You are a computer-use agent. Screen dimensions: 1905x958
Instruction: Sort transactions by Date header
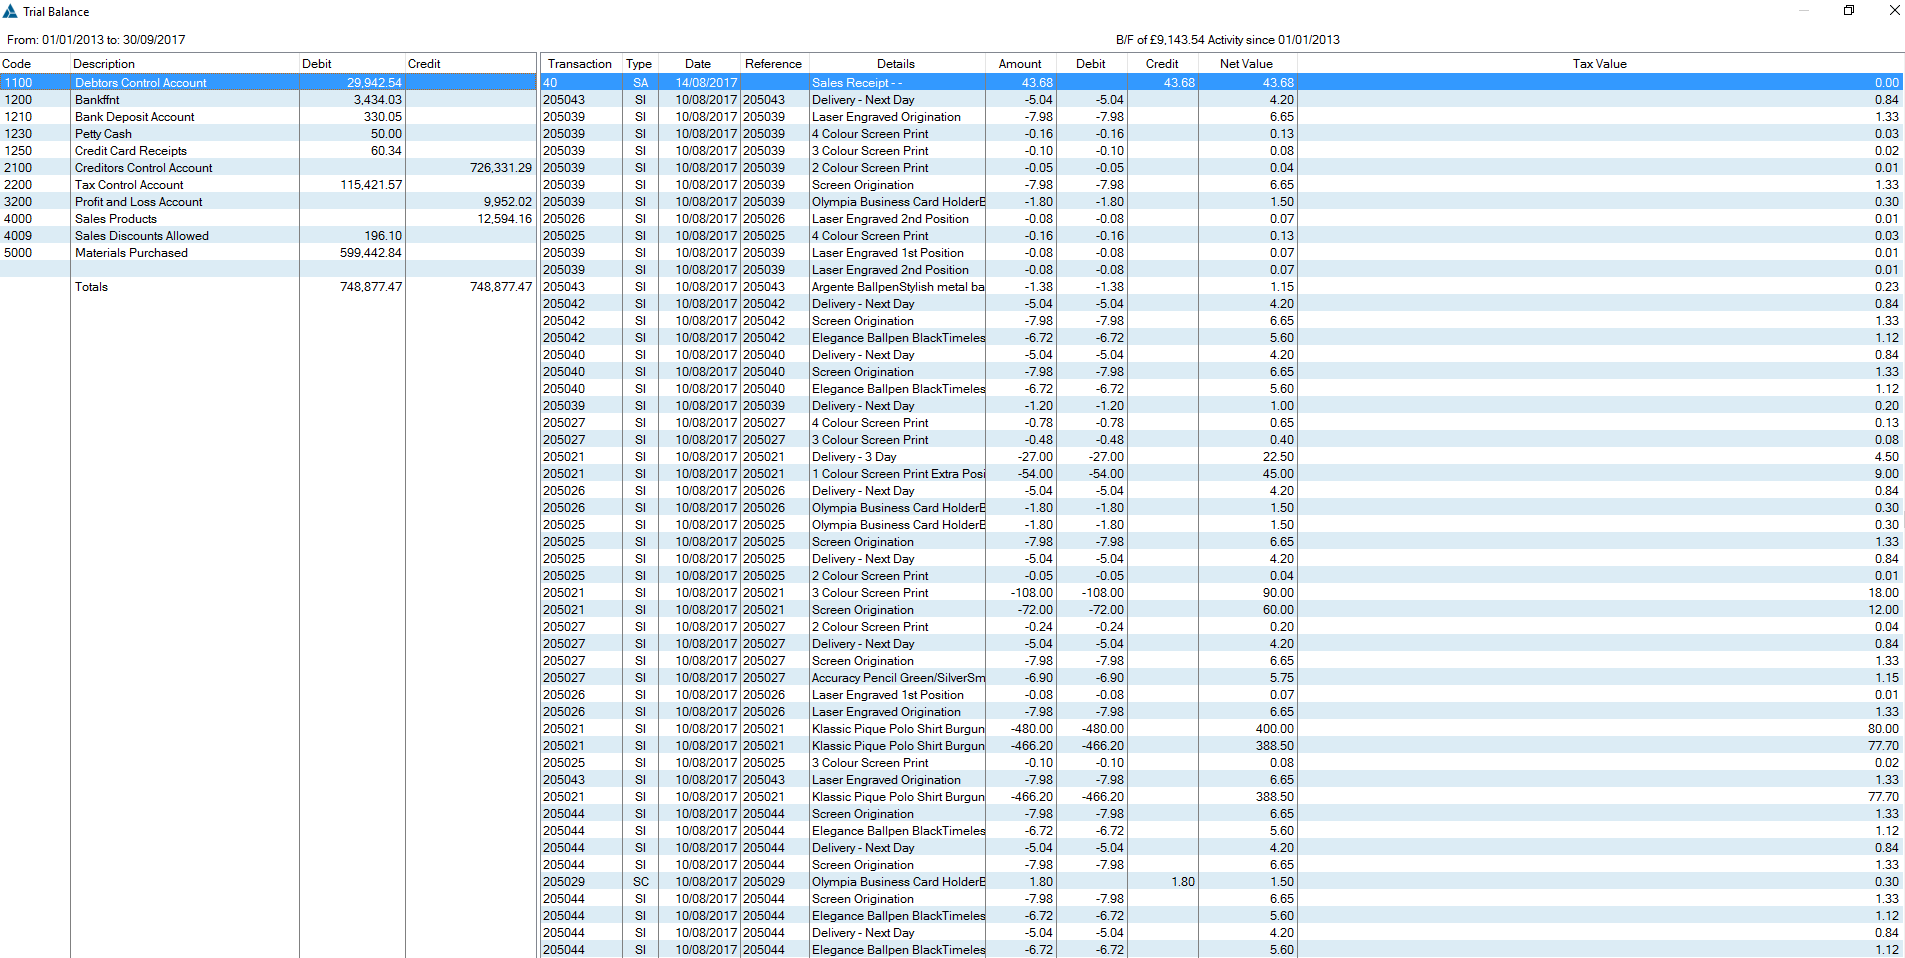(x=698, y=64)
